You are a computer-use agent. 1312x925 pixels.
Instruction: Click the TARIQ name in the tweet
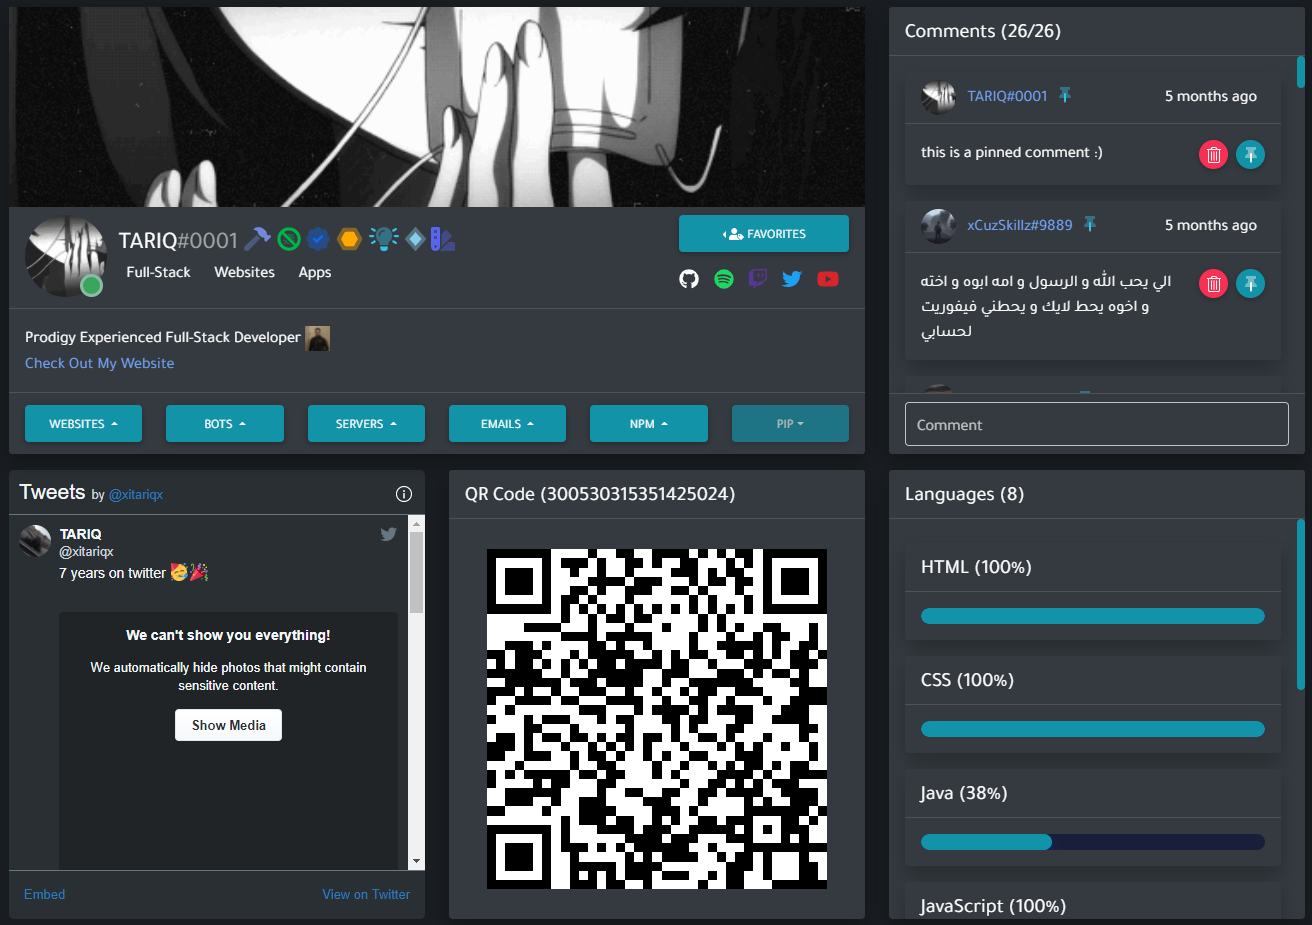[80, 534]
